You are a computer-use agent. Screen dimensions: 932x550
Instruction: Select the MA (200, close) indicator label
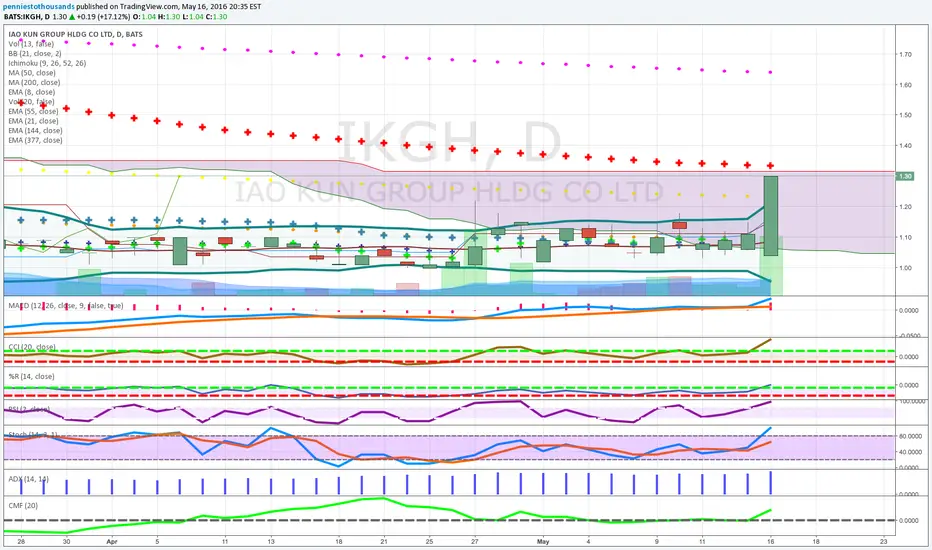[34, 82]
